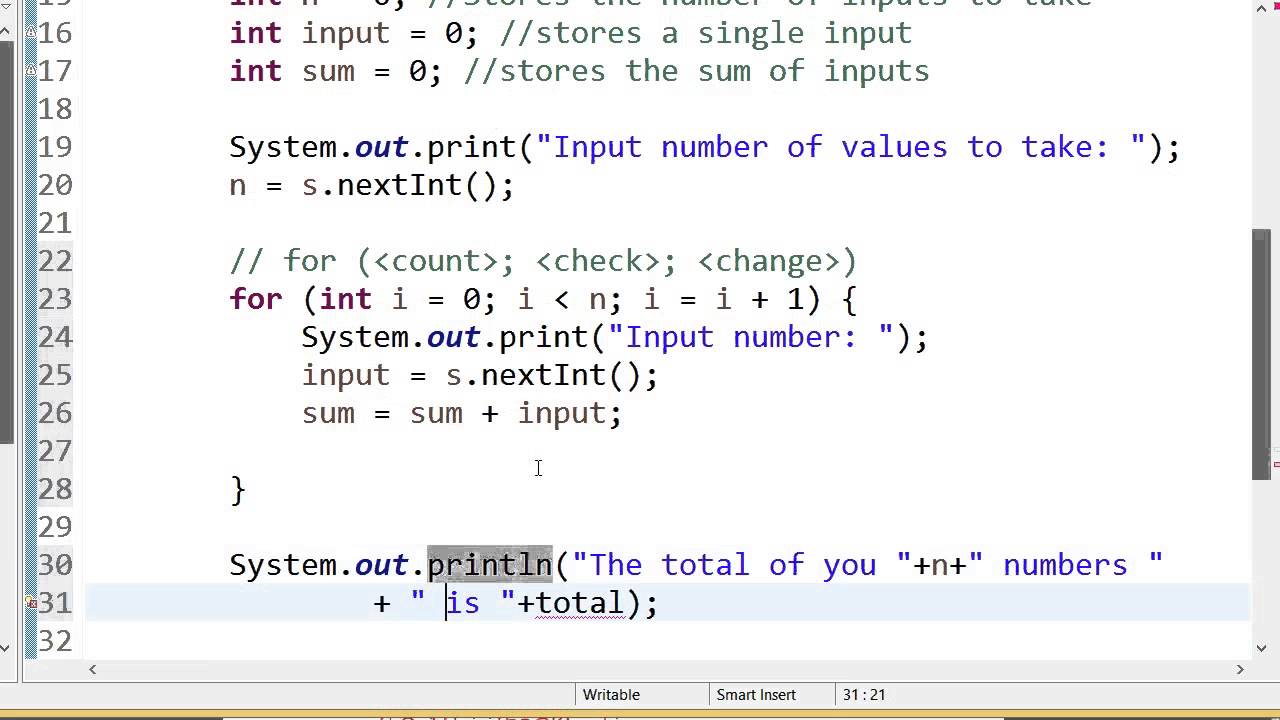1280x720 pixels.
Task: Click the left panel vertical scrollbar thumb
Action: (6, 240)
